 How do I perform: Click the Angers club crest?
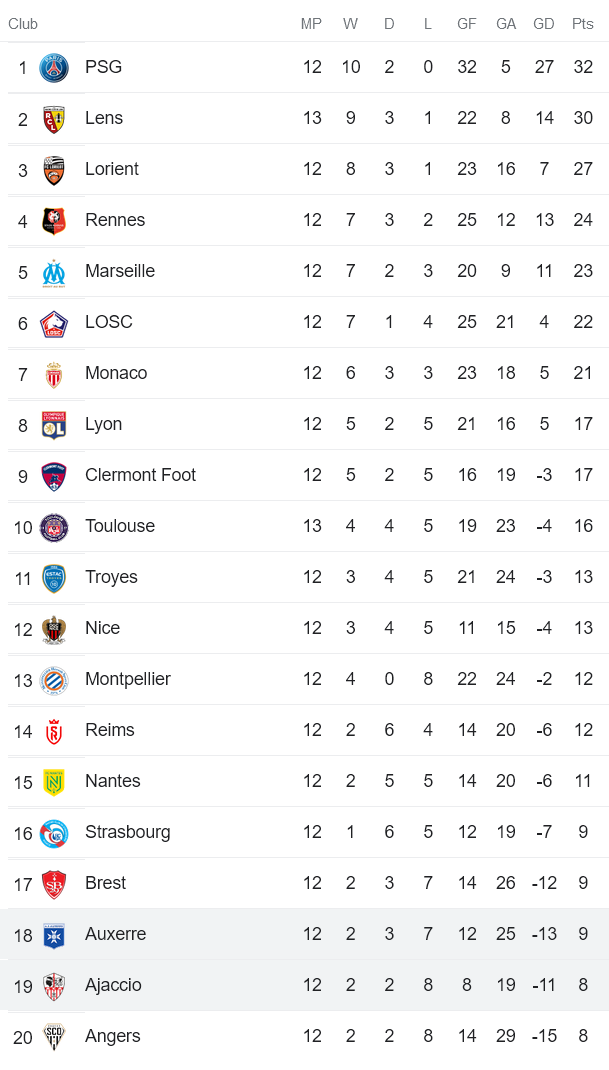point(54,1037)
